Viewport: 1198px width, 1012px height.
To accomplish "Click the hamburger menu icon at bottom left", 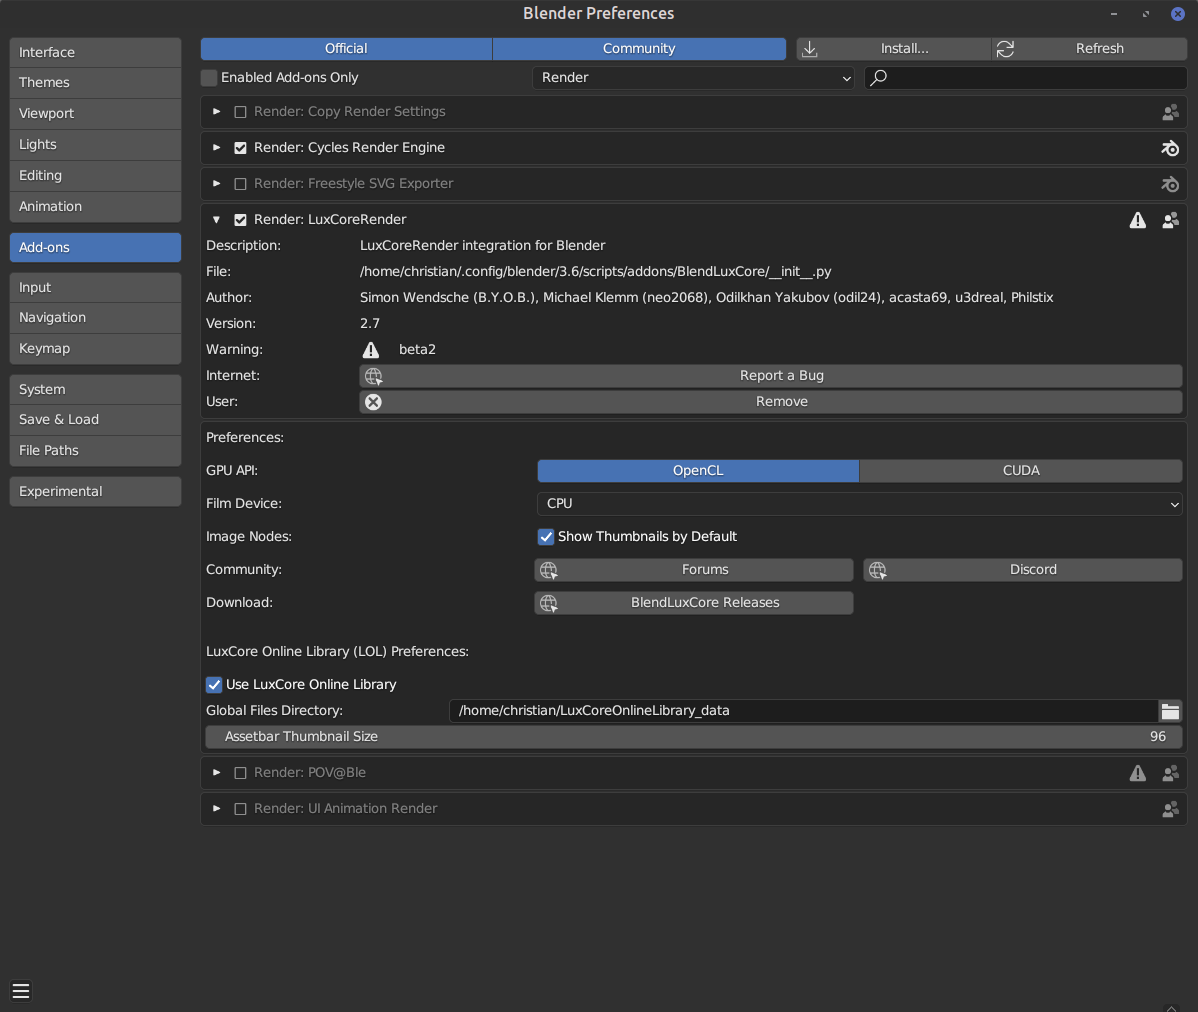I will 21,991.
